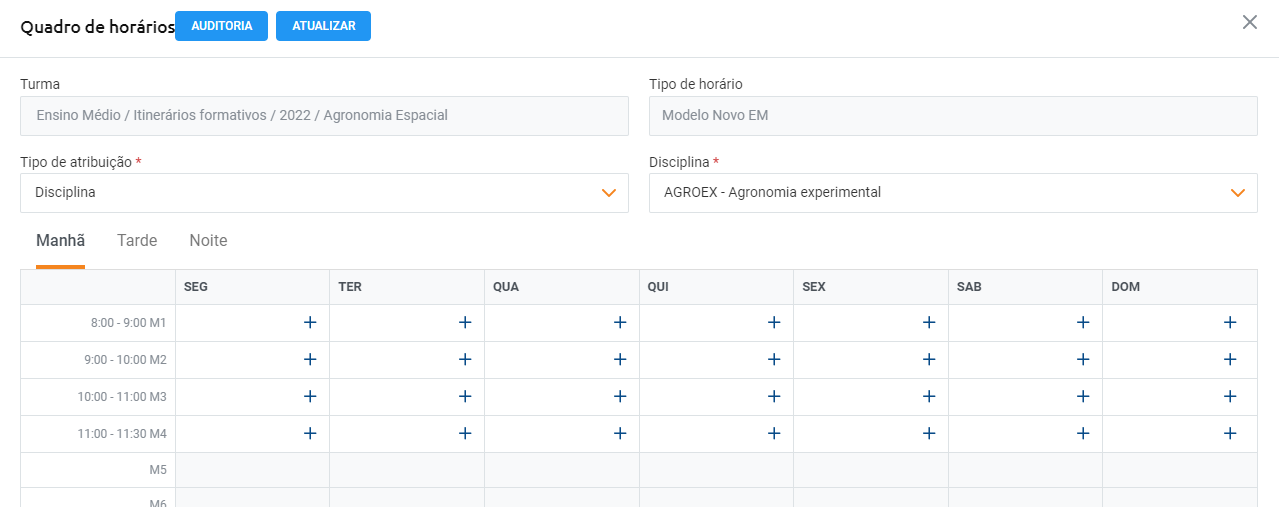Add class on QUA for 8:00 - 9:00 M1
The width and height of the screenshot is (1279, 507).
coord(620,322)
